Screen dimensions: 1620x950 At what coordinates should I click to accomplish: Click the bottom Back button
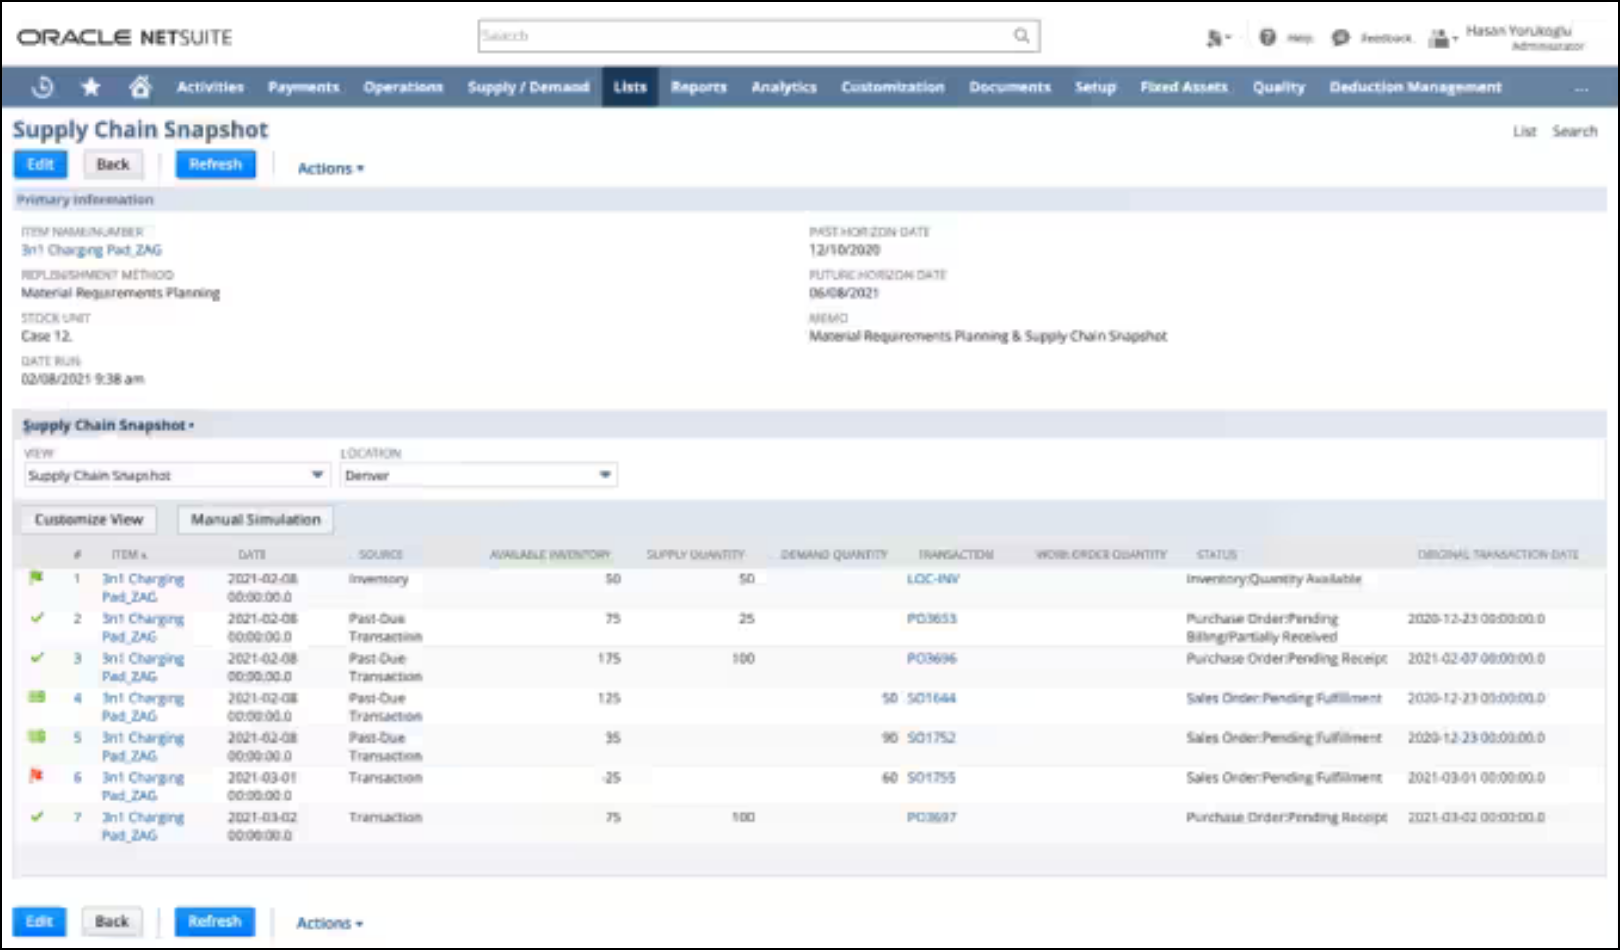tap(112, 921)
